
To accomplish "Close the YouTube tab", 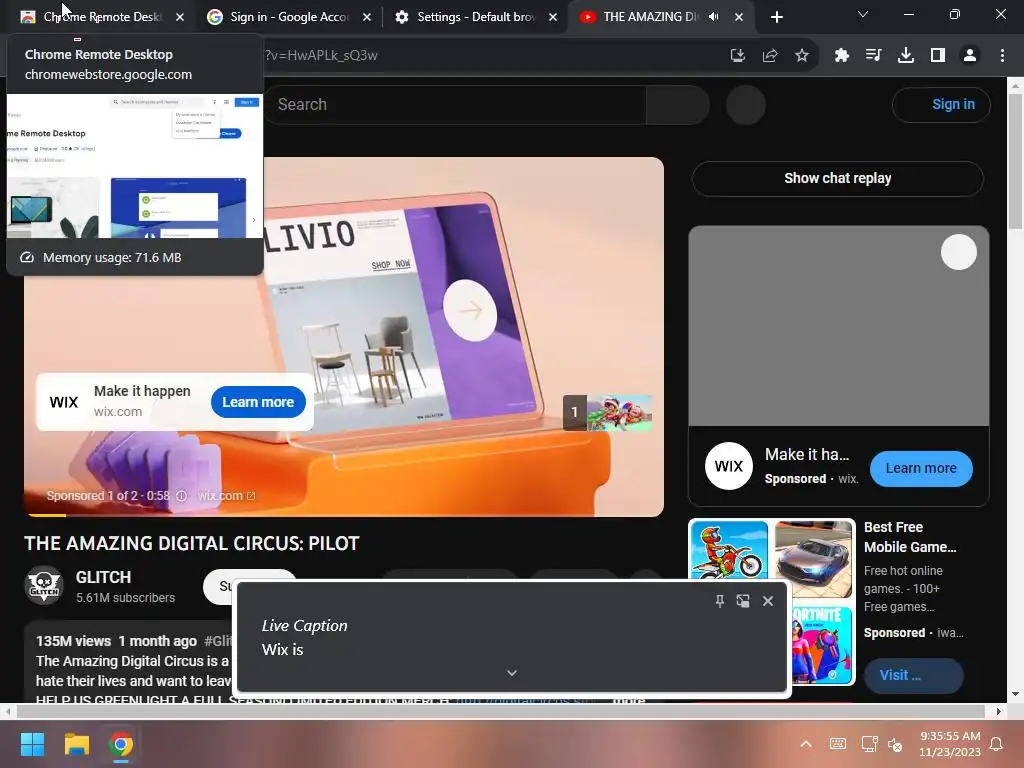I will pos(739,17).
